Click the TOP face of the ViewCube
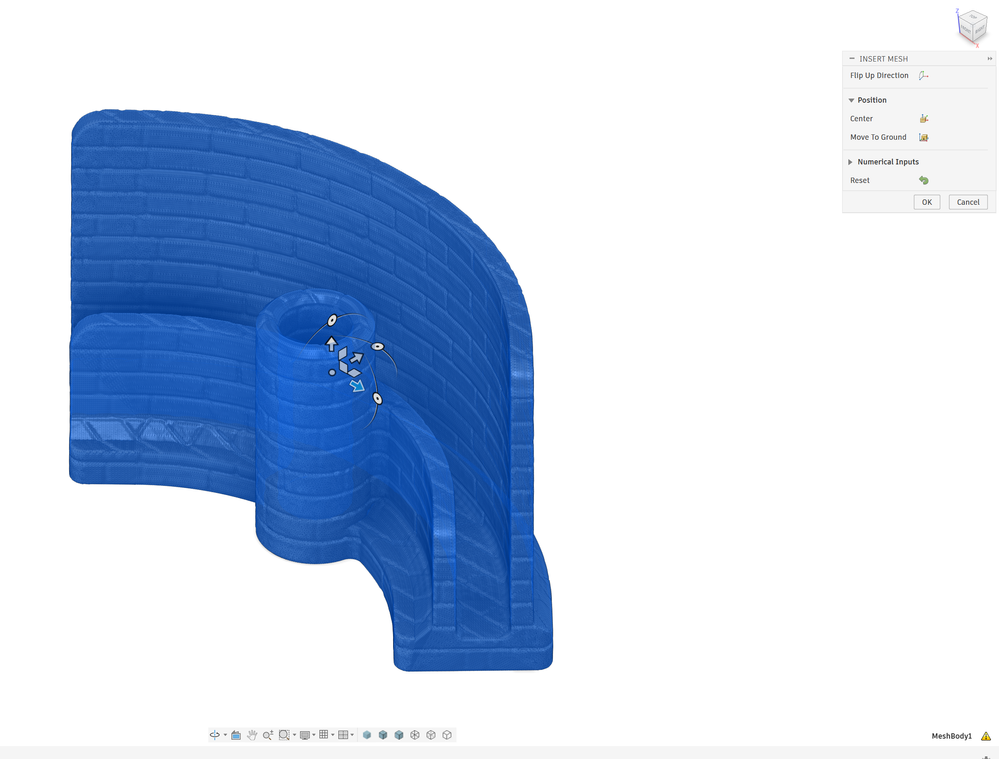 click(973, 16)
